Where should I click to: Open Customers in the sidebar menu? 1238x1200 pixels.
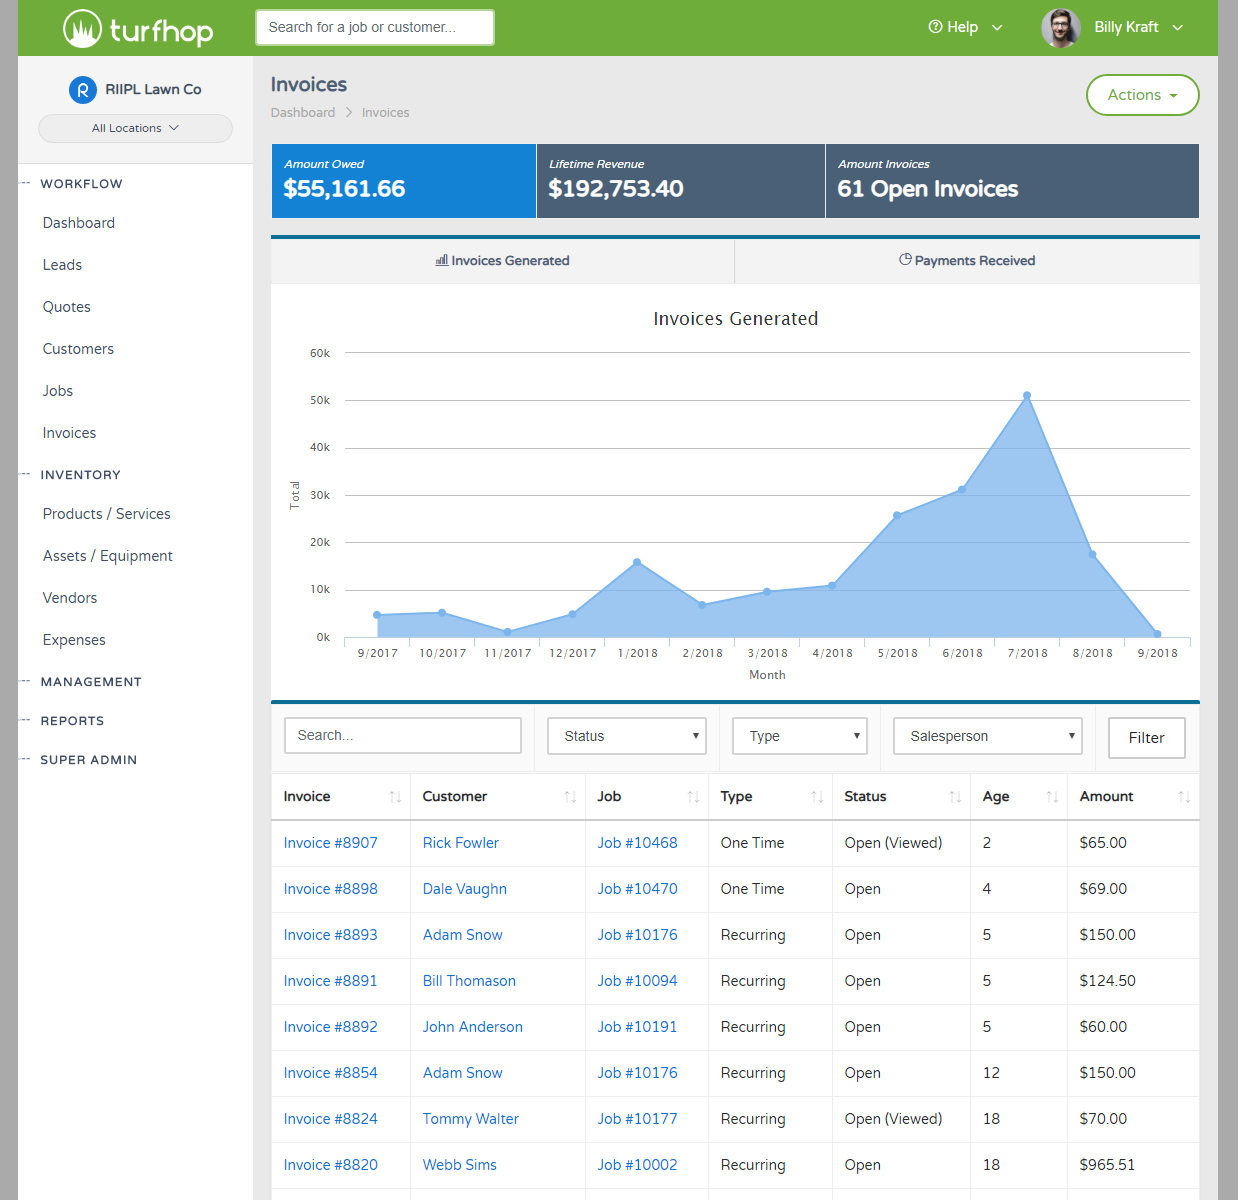[78, 349]
